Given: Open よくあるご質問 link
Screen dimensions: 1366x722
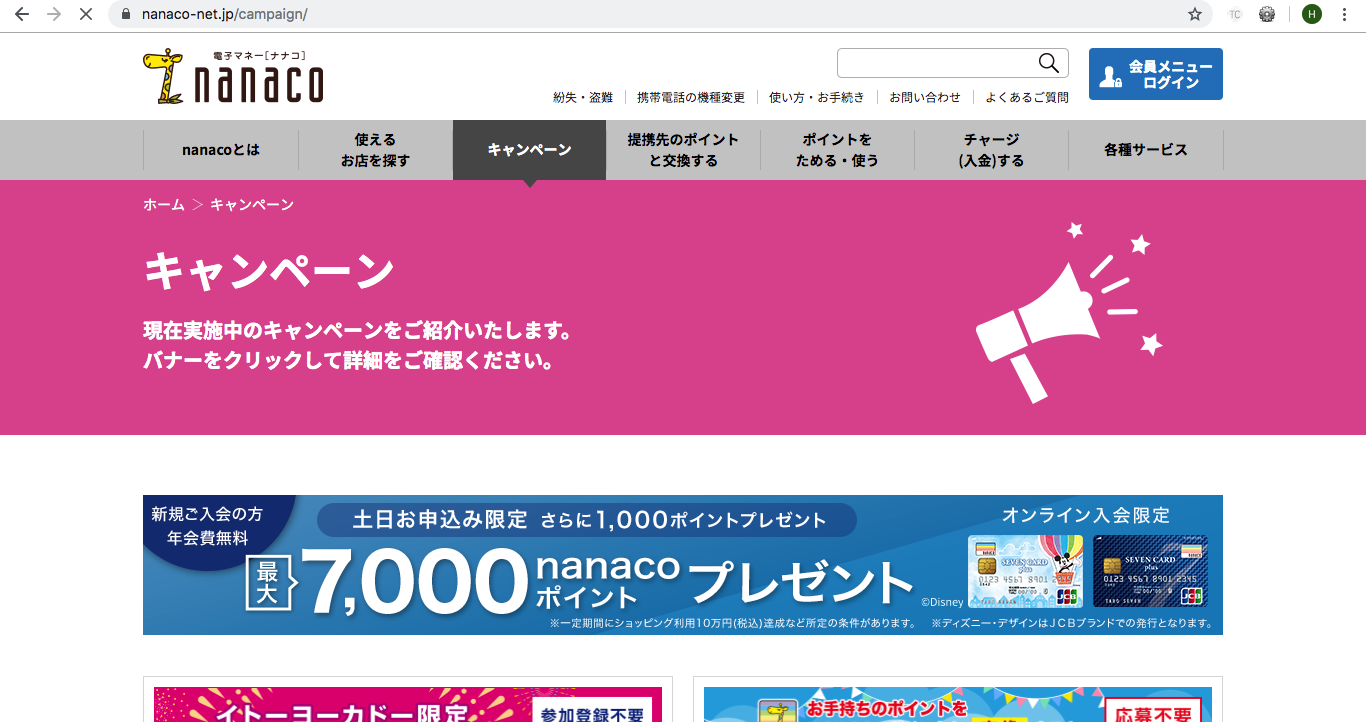Looking at the screenshot, I should [x=1027, y=97].
